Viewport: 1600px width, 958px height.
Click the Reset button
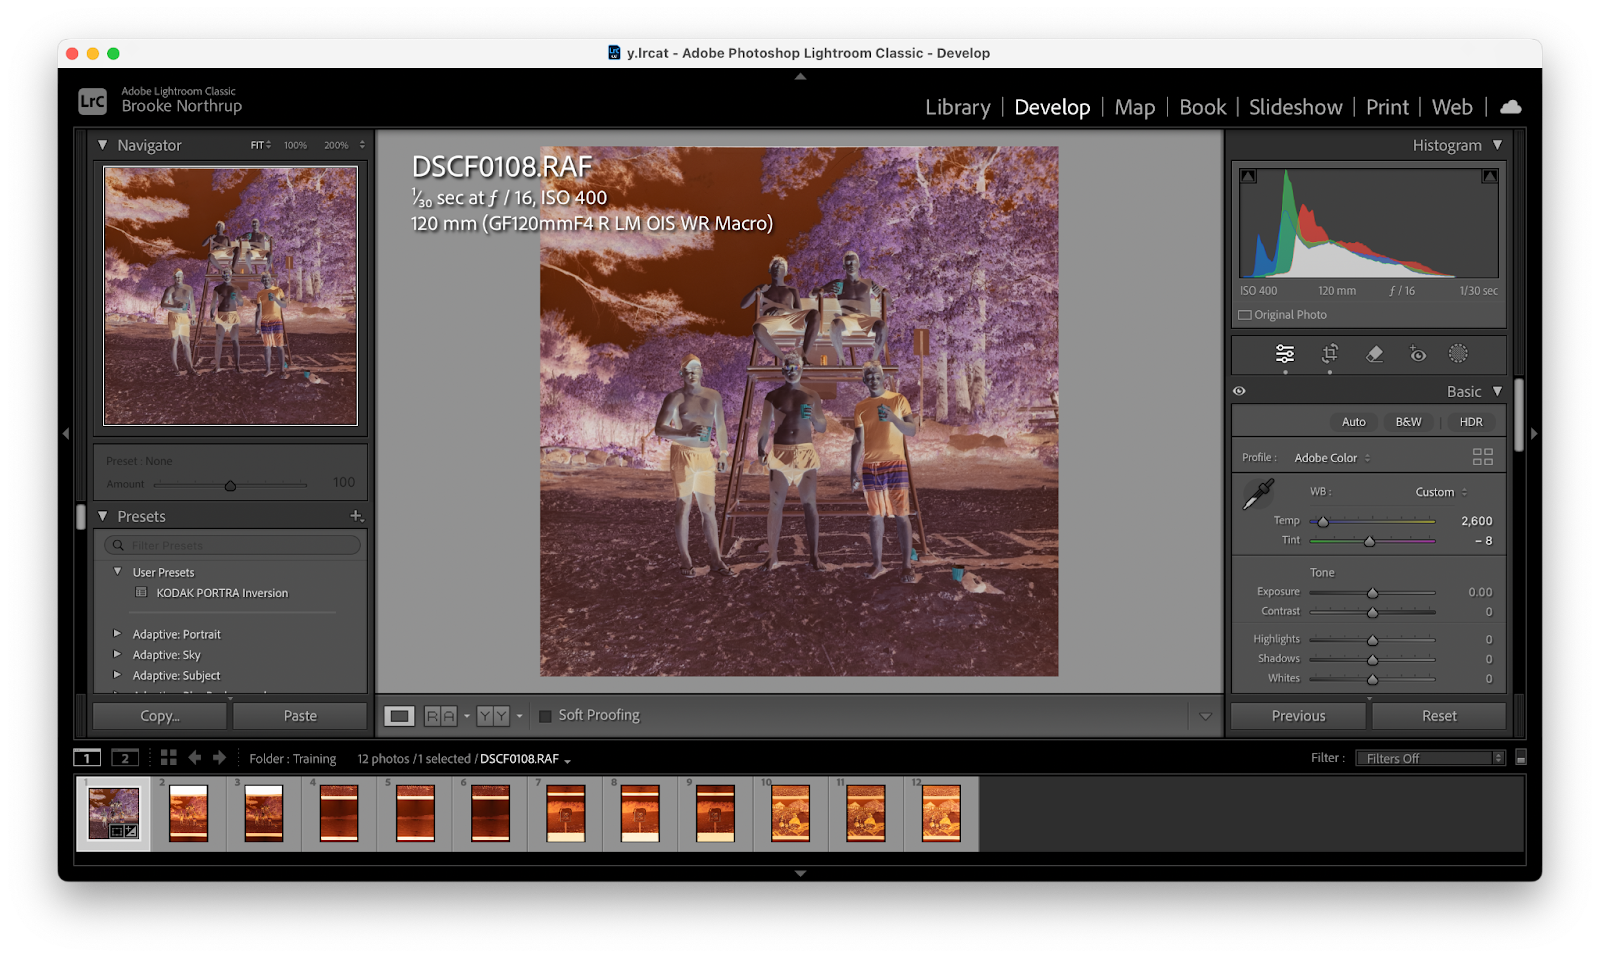pyautogui.click(x=1439, y=716)
